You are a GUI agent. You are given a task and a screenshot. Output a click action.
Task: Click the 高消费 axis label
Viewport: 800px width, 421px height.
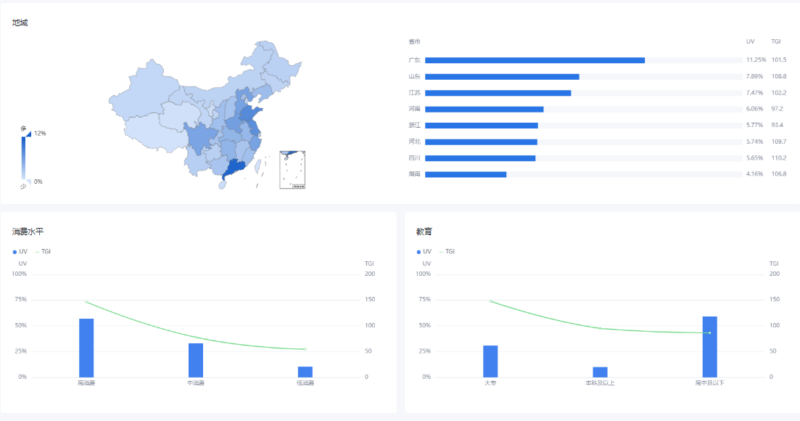tap(86, 383)
